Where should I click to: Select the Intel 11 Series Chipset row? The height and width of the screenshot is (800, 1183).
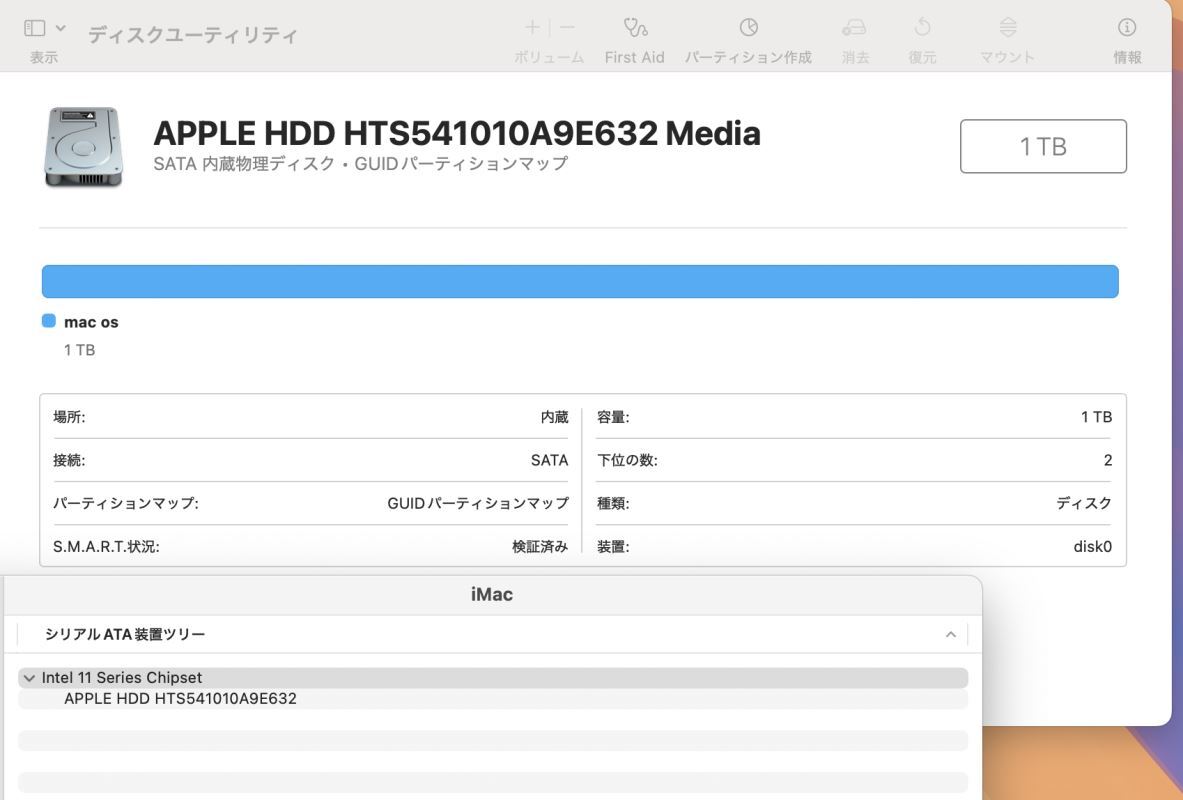tap(120, 677)
